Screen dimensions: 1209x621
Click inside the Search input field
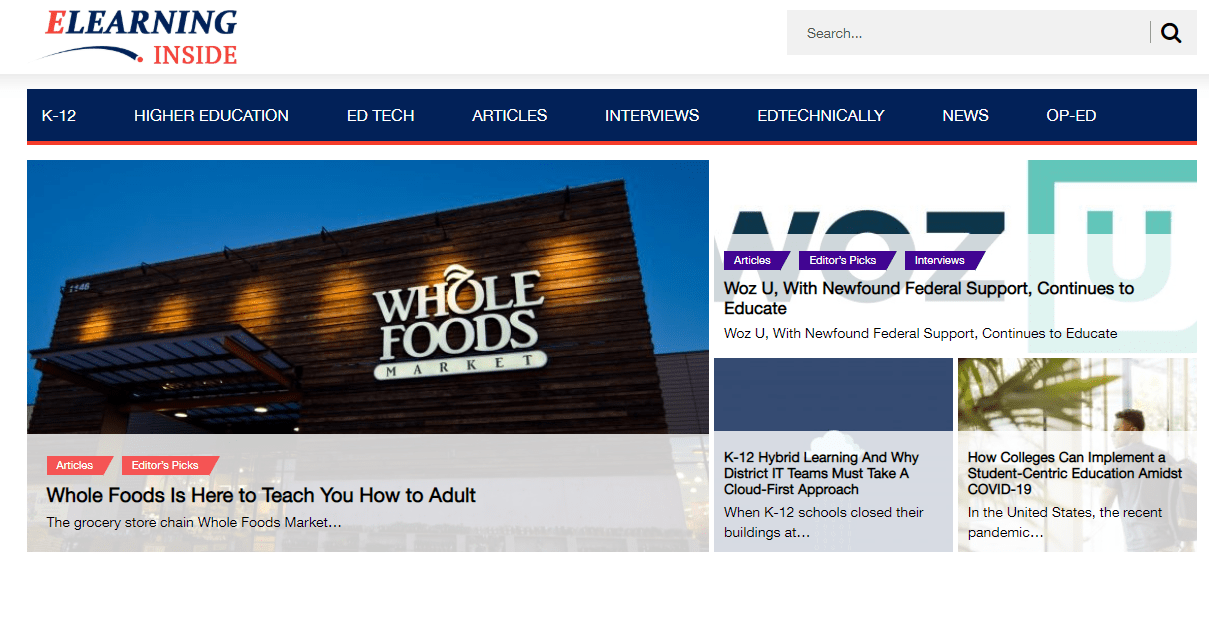[960, 32]
